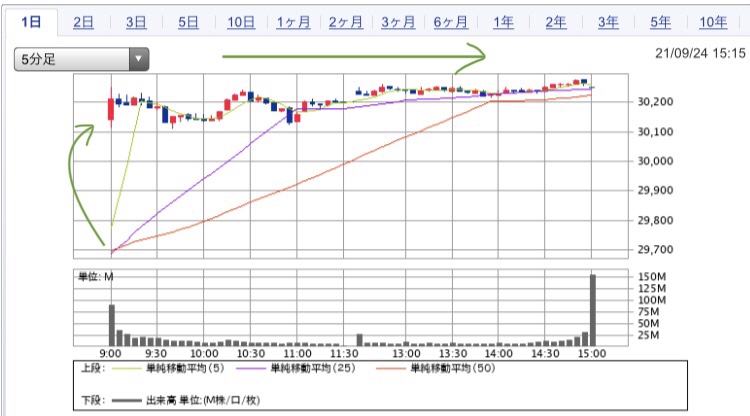Open the 3年 chart range

coord(608,22)
